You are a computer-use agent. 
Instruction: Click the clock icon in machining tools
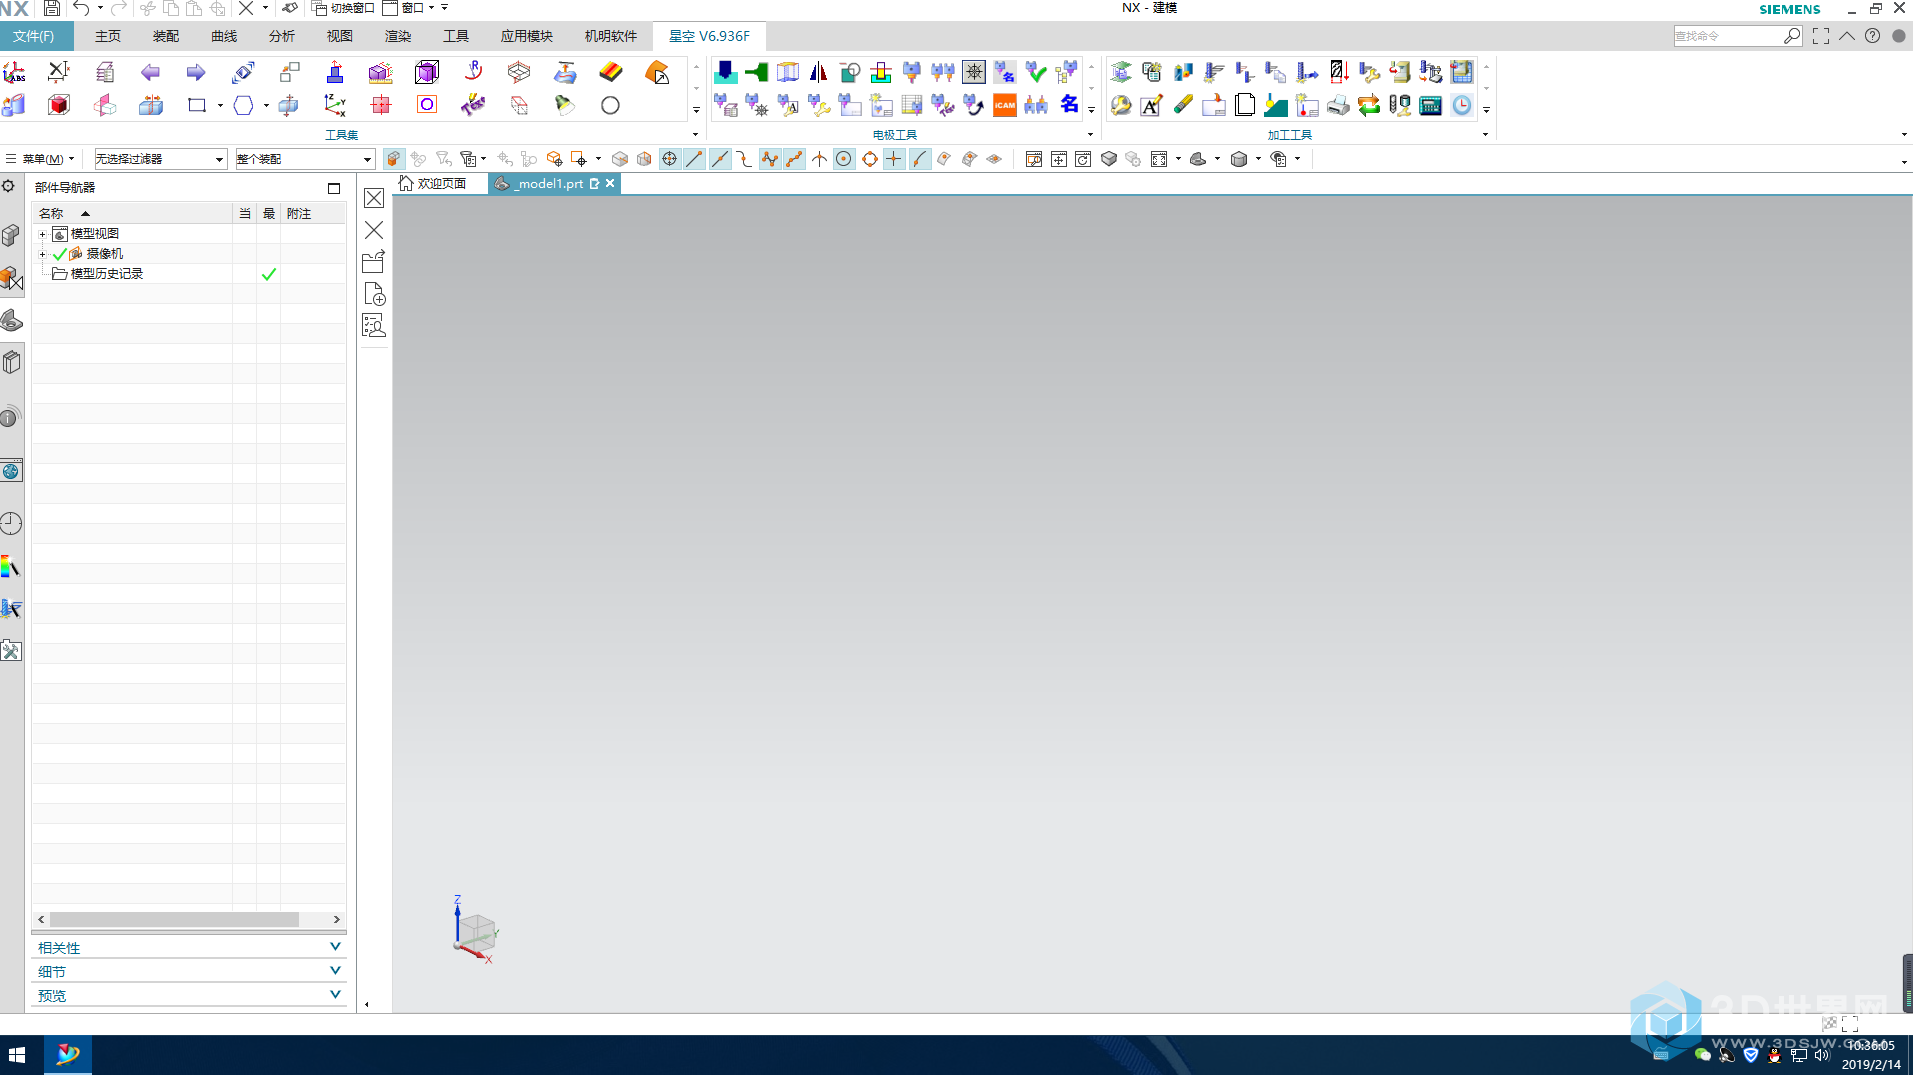coord(1462,105)
